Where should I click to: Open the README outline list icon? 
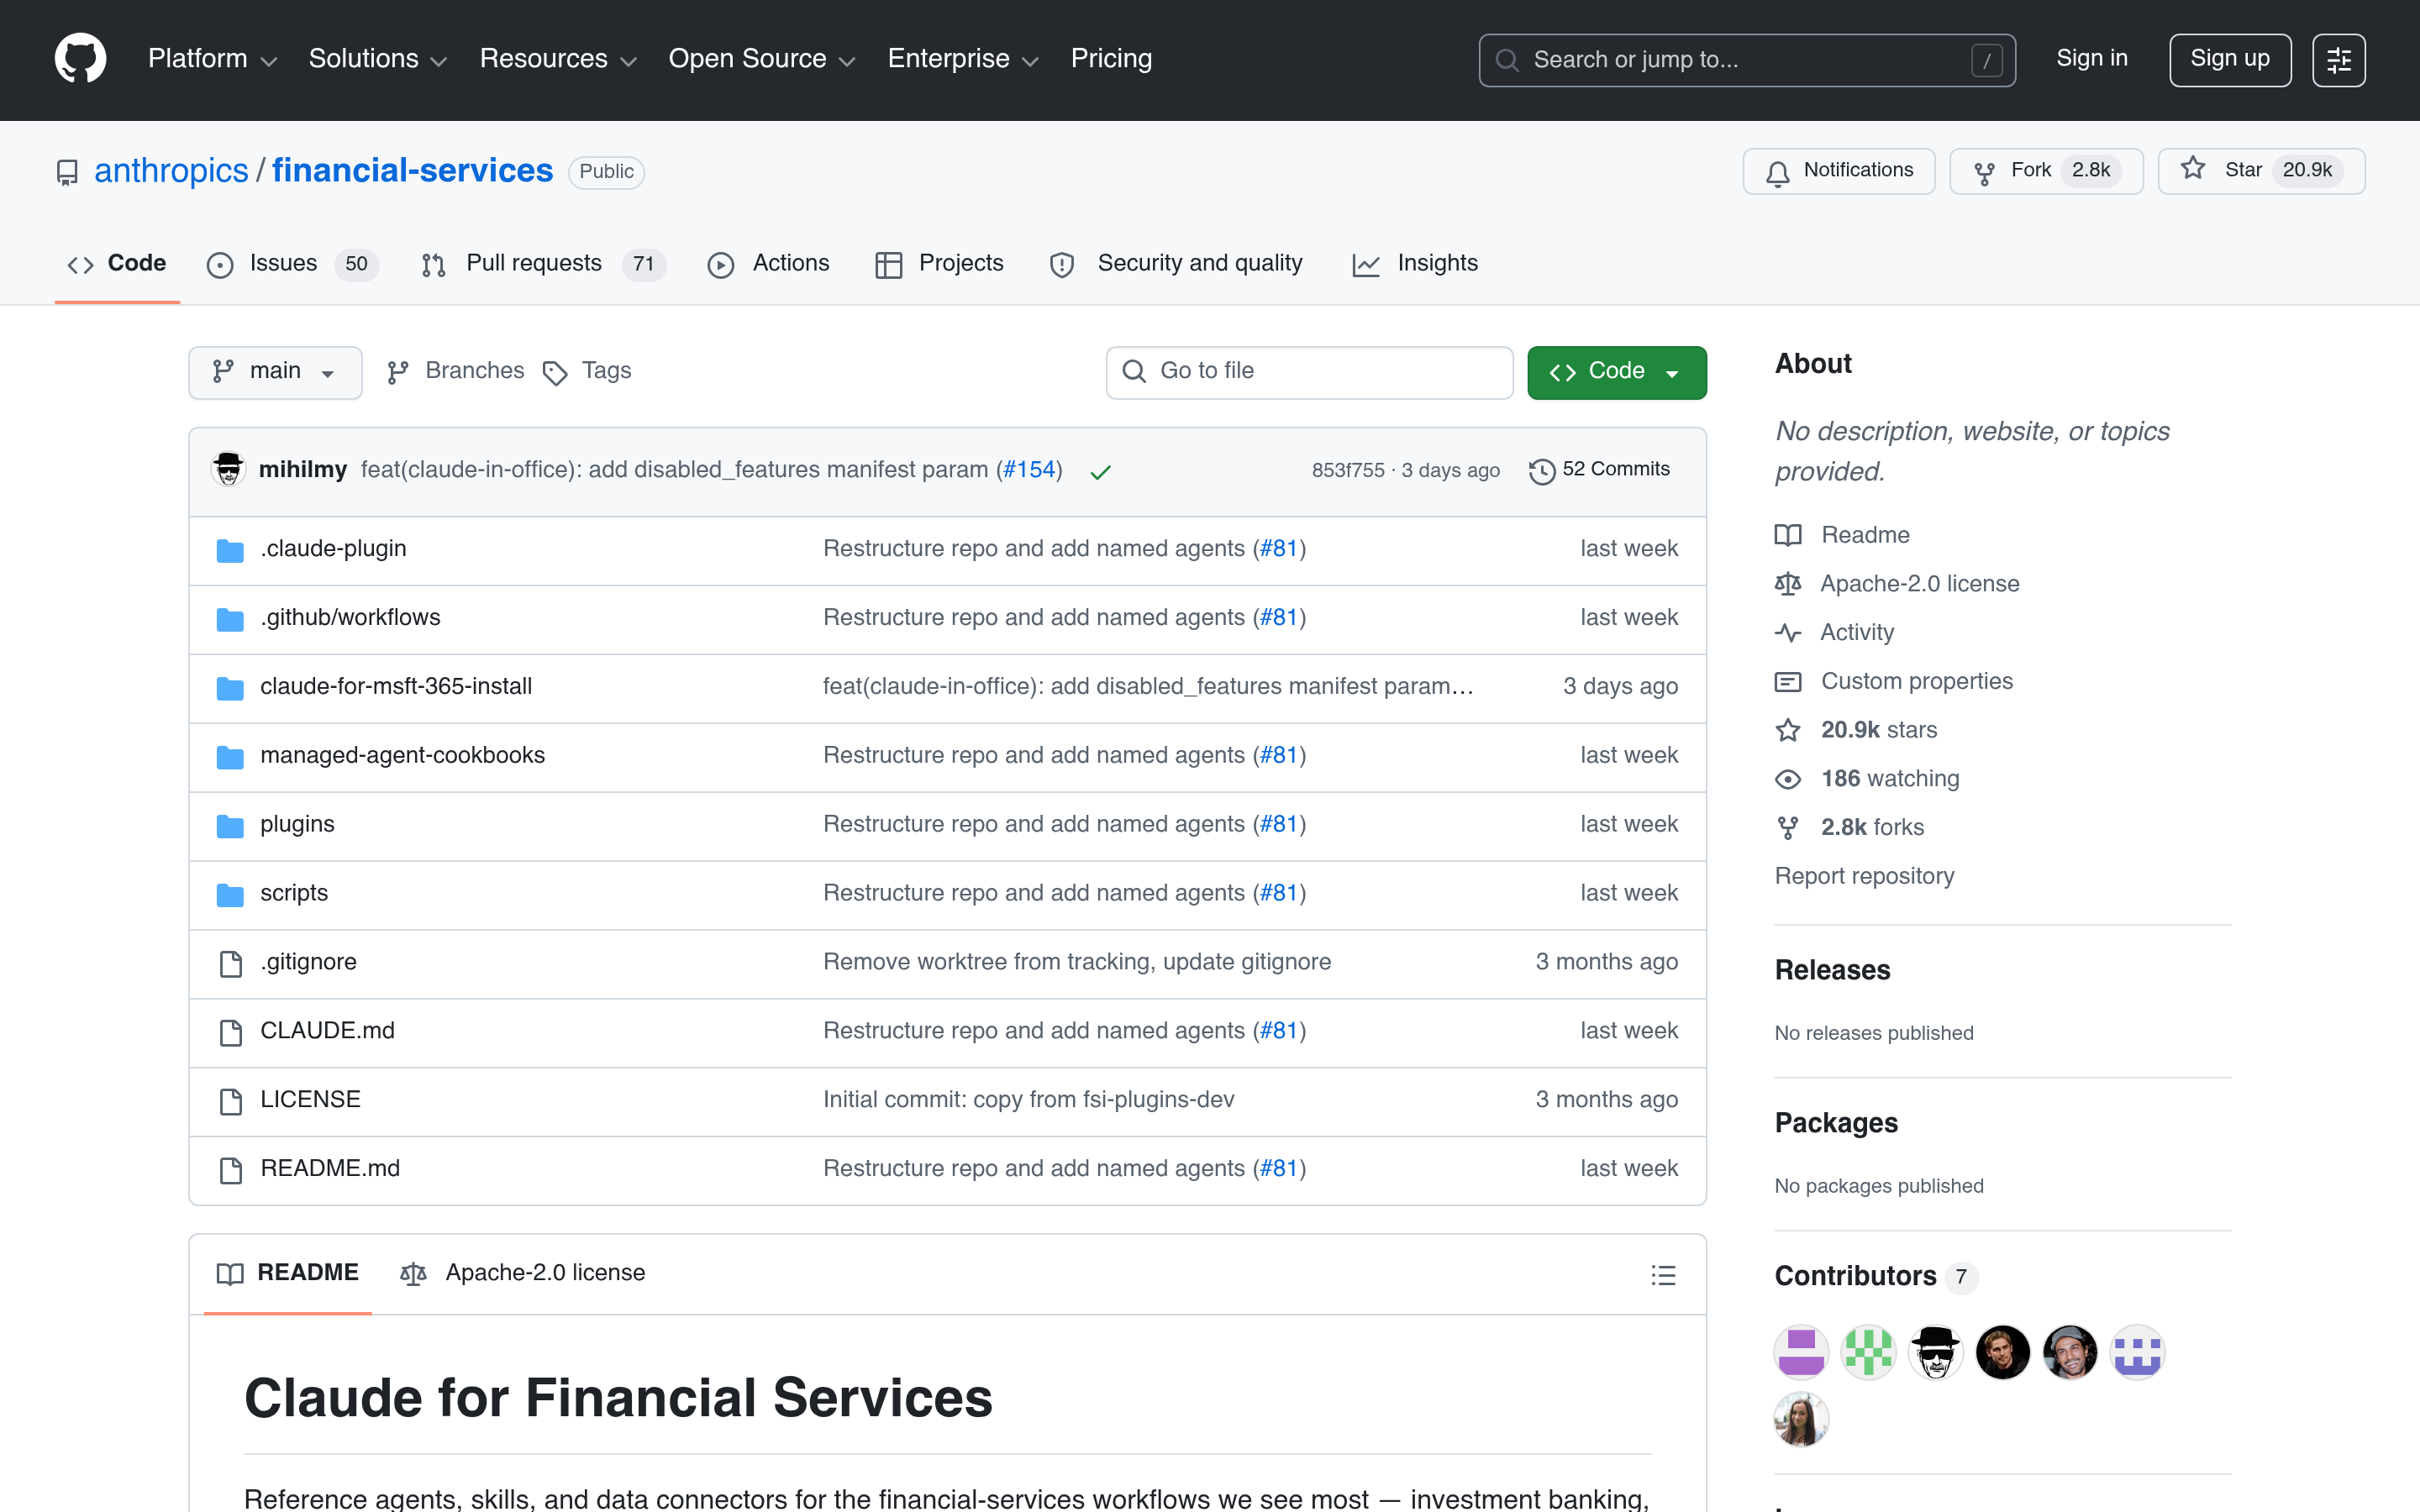coord(1663,1275)
